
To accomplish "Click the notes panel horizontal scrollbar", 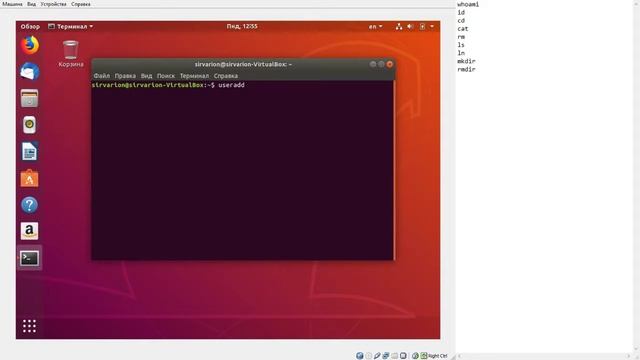I will 544,356.
